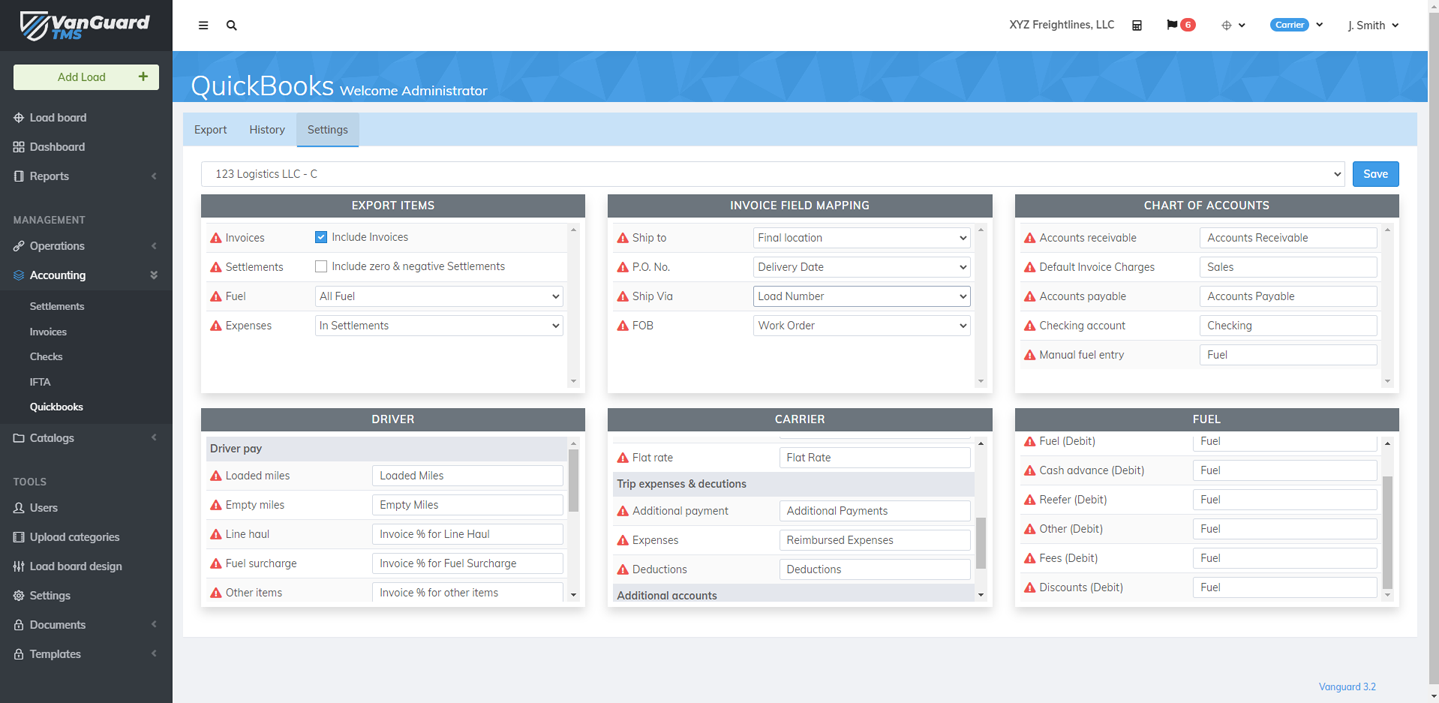Screen dimensions: 1439x703
Task: Switch to the Export tab
Action: point(210,130)
